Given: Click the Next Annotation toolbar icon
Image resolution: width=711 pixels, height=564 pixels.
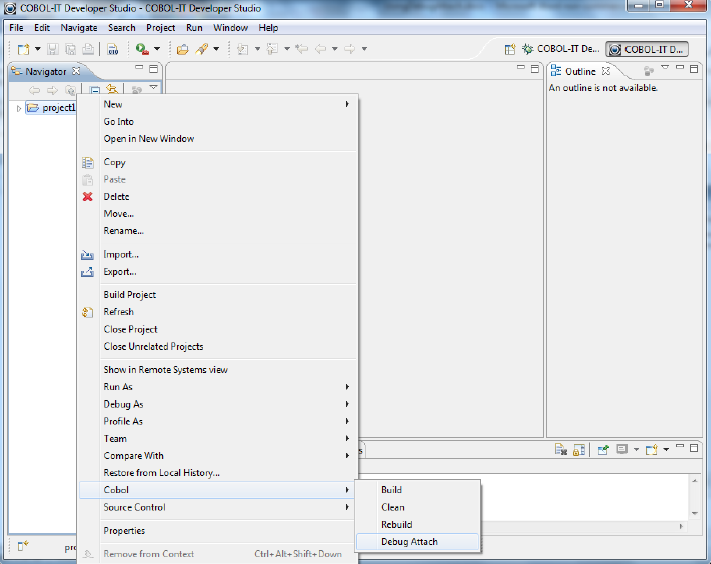Looking at the screenshot, I should (243, 49).
